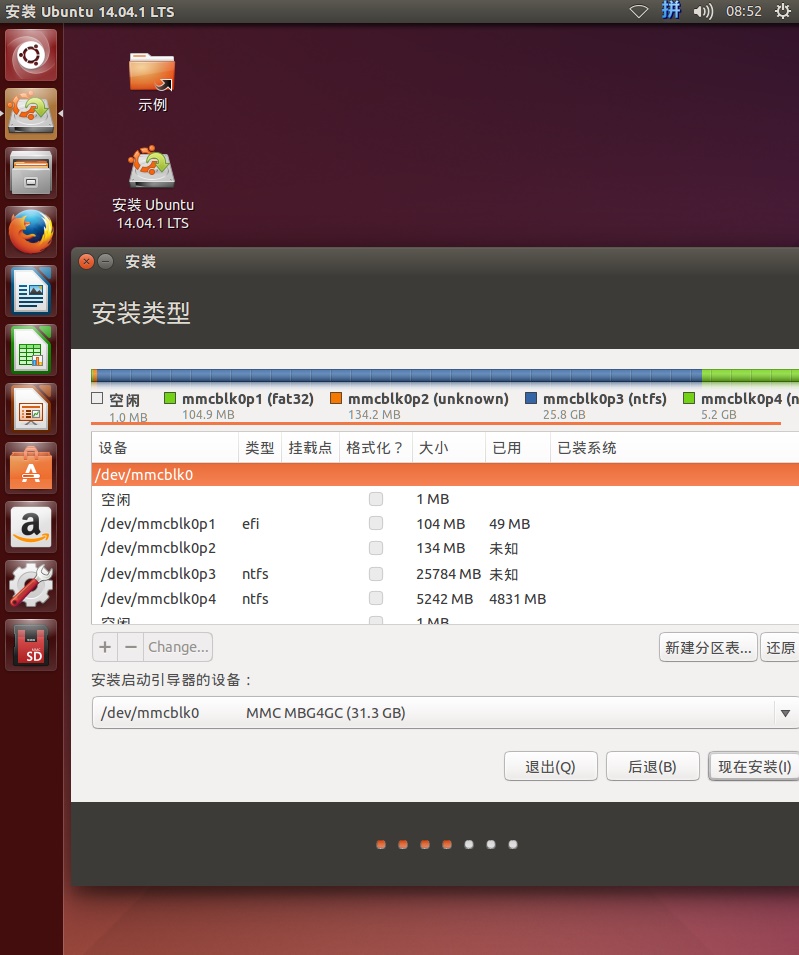Click the mmcblk0p1 (fat32) green legend swatch
This screenshot has height=955, width=799.
click(170, 398)
